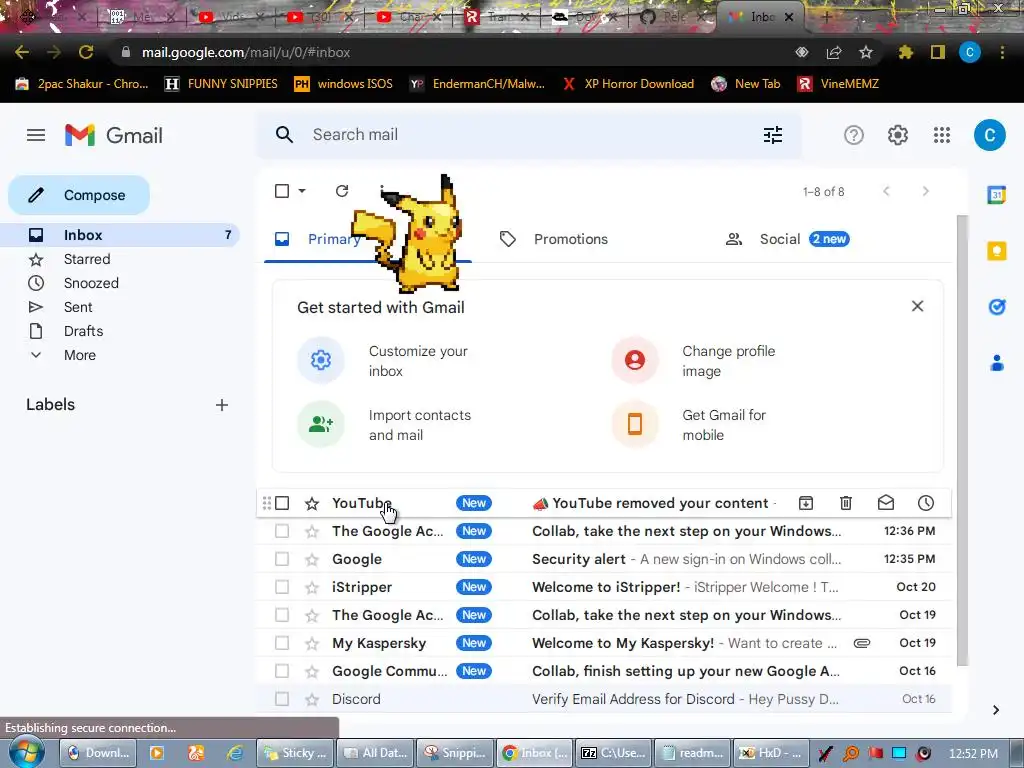Click the inbox vertical scrollbar
Screen dimensions: 1024x768
[962, 441]
